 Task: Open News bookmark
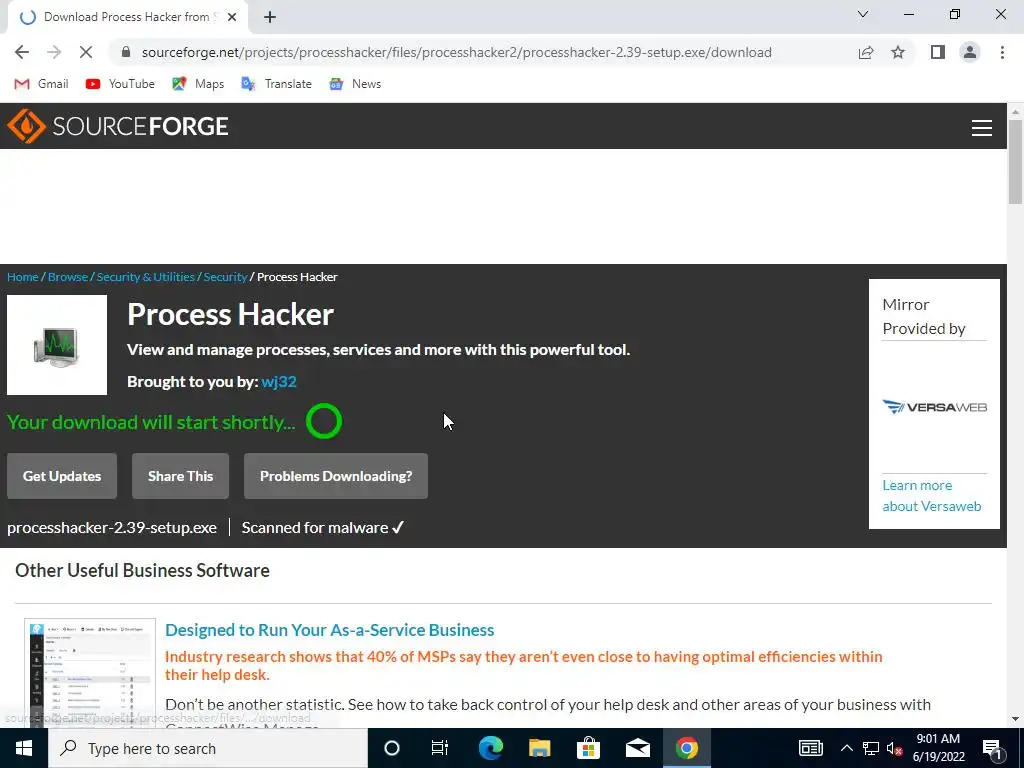(355, 84)
